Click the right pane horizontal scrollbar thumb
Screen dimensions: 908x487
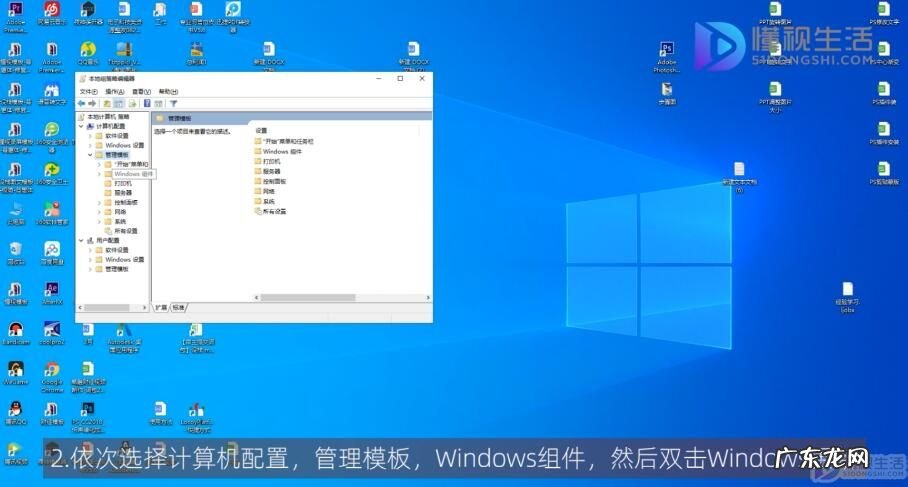coord(308,298)
